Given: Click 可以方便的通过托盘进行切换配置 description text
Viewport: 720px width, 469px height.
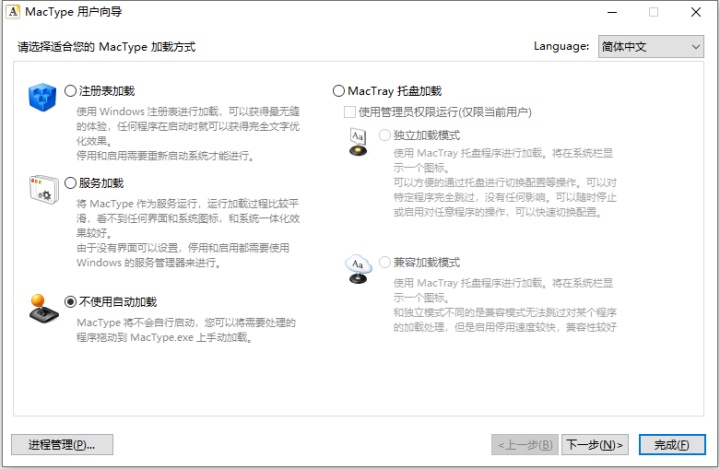Looking at the screenshot, I should point(505,197).
